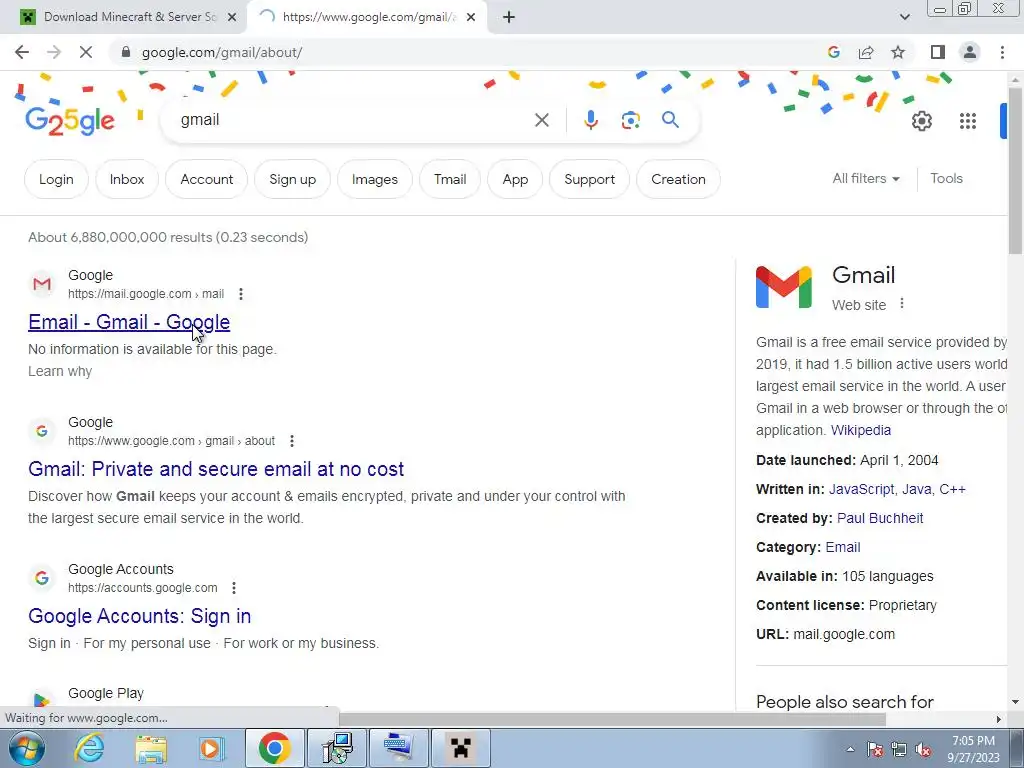The height and width of the screenshot is (768, 1024).
Task: Click the muted volume icon in the tray
Action: click(923, 749)
